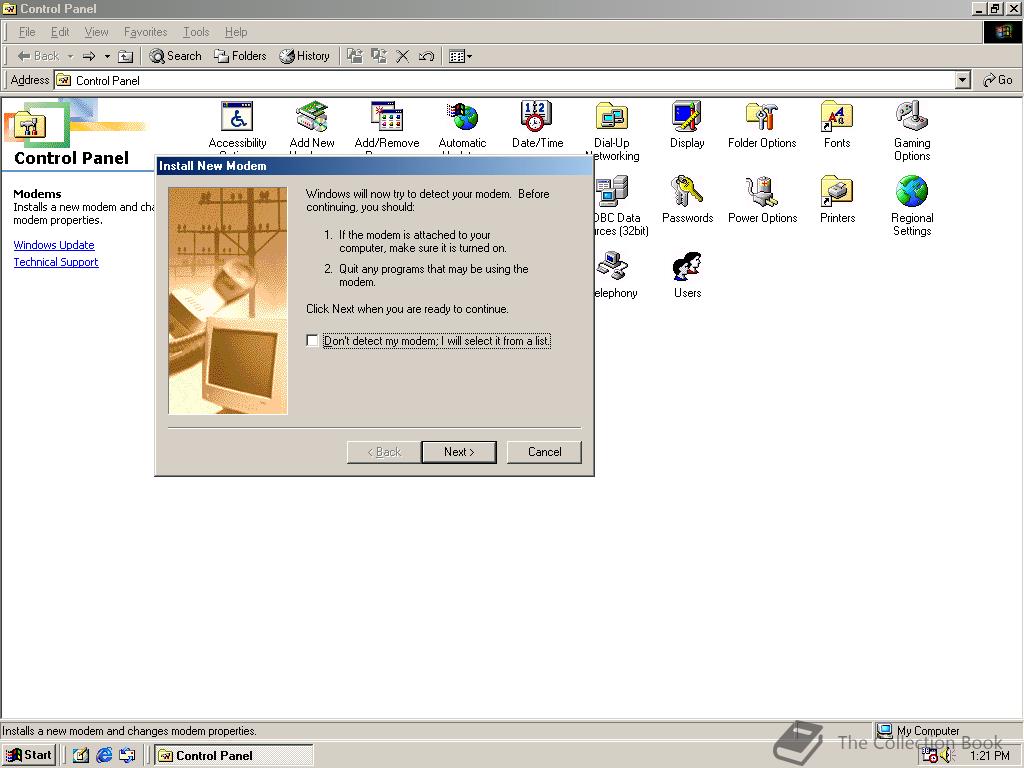Open the Start menu

pyautogui.click(x=29, y=755)
